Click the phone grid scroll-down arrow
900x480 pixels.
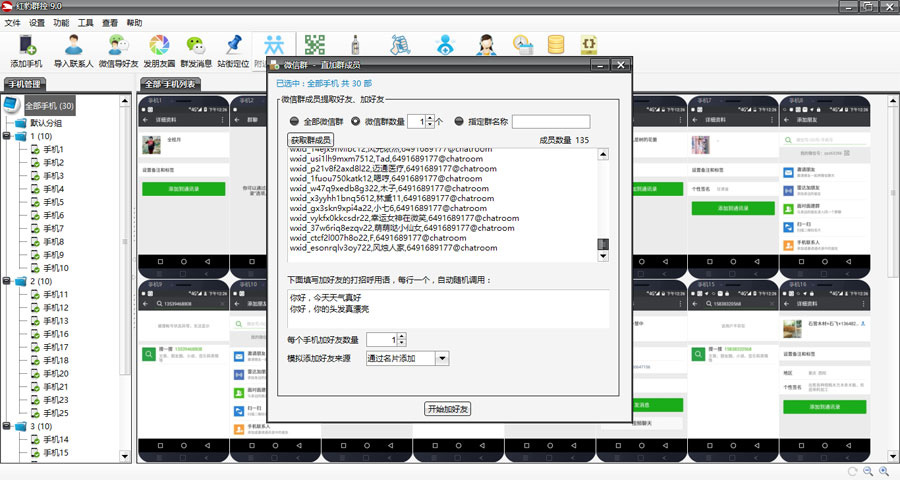point(893,456)
